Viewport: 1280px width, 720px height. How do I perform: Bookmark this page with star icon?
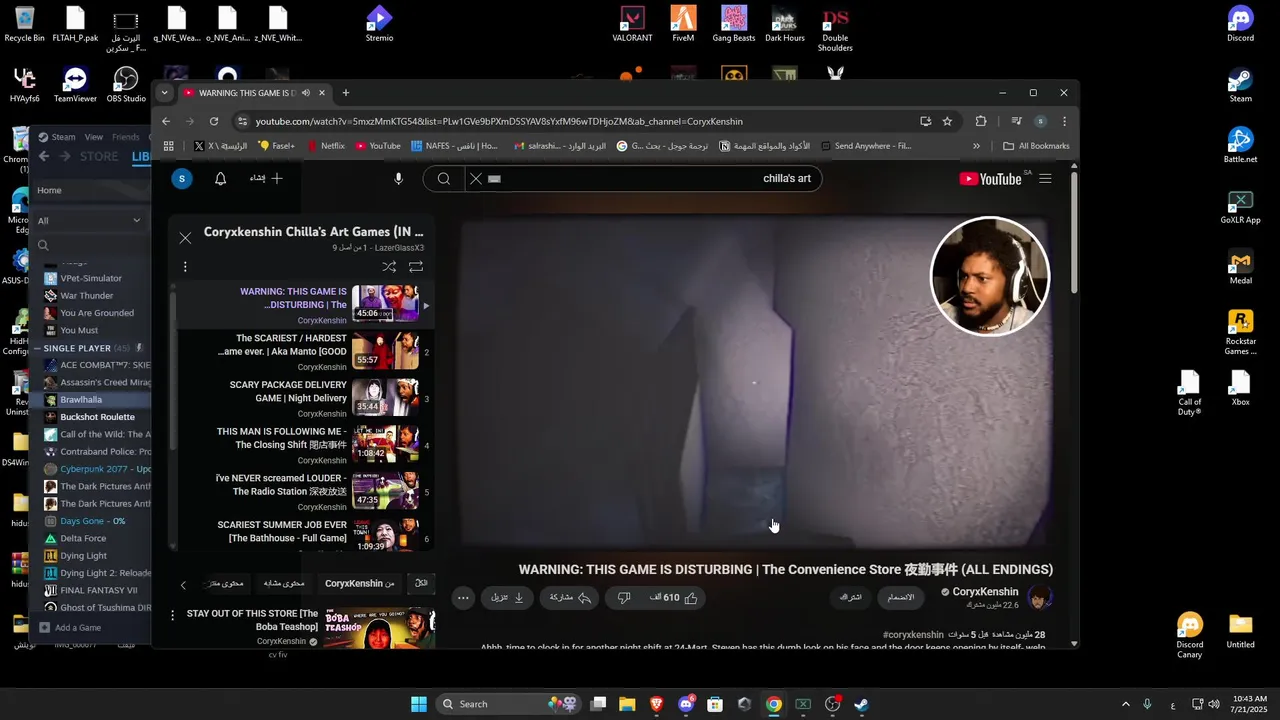(x=947, y=121)
